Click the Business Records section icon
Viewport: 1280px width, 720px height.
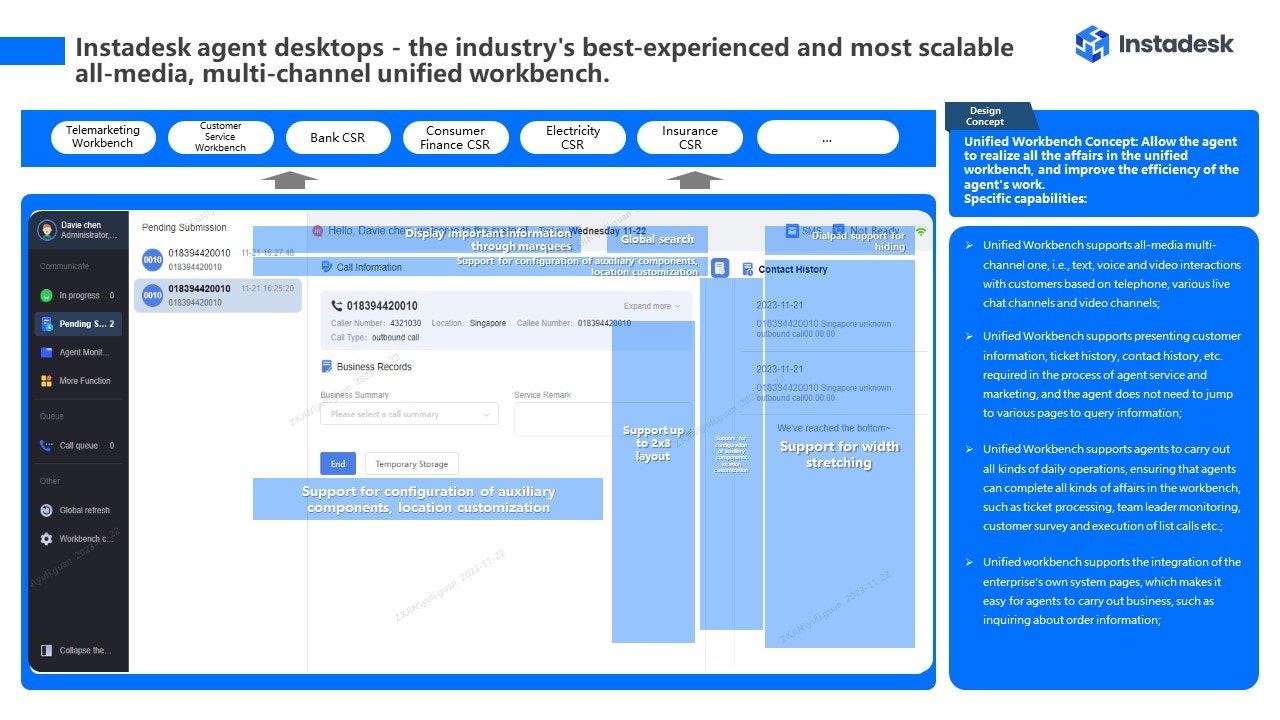pyautogui.click(x=327, y=367)
